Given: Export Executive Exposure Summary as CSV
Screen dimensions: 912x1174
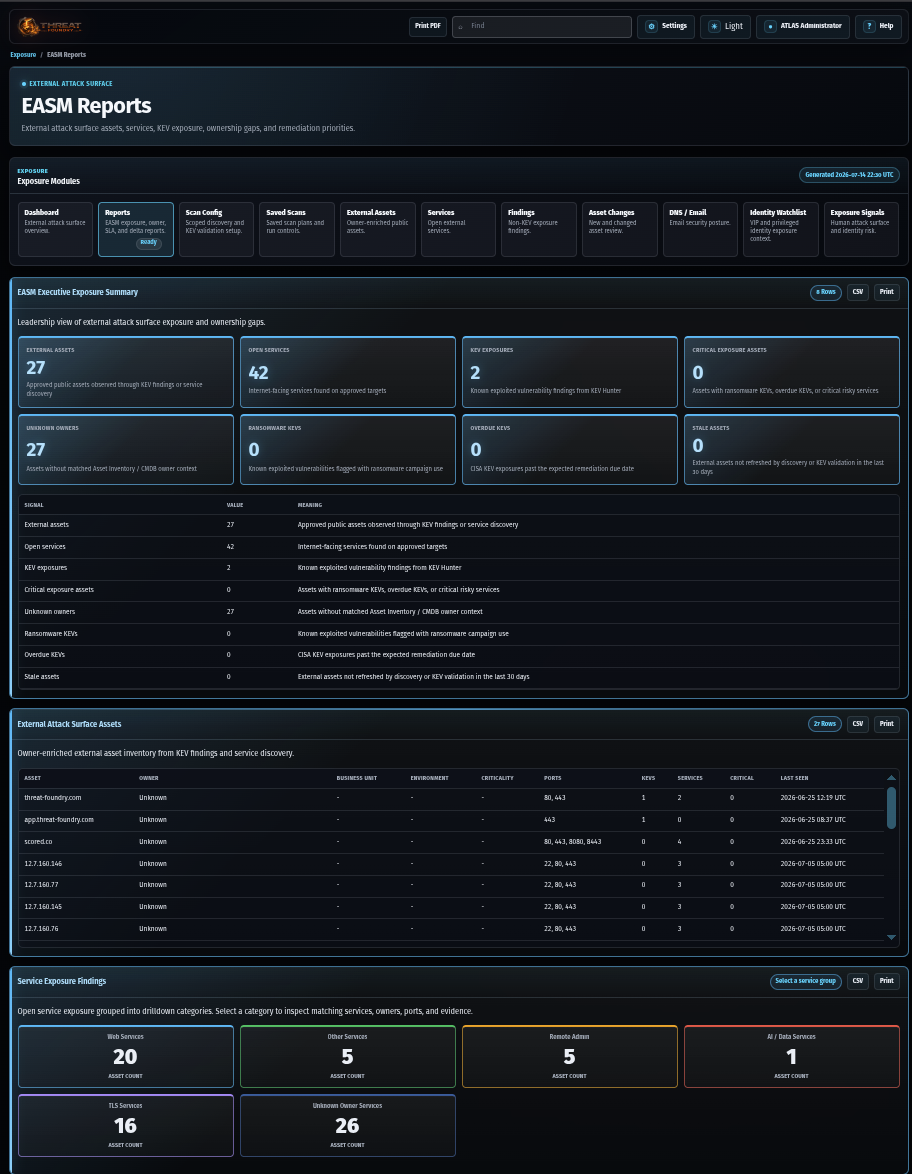Looking at the screenshot, I should (x=857, y=292).
